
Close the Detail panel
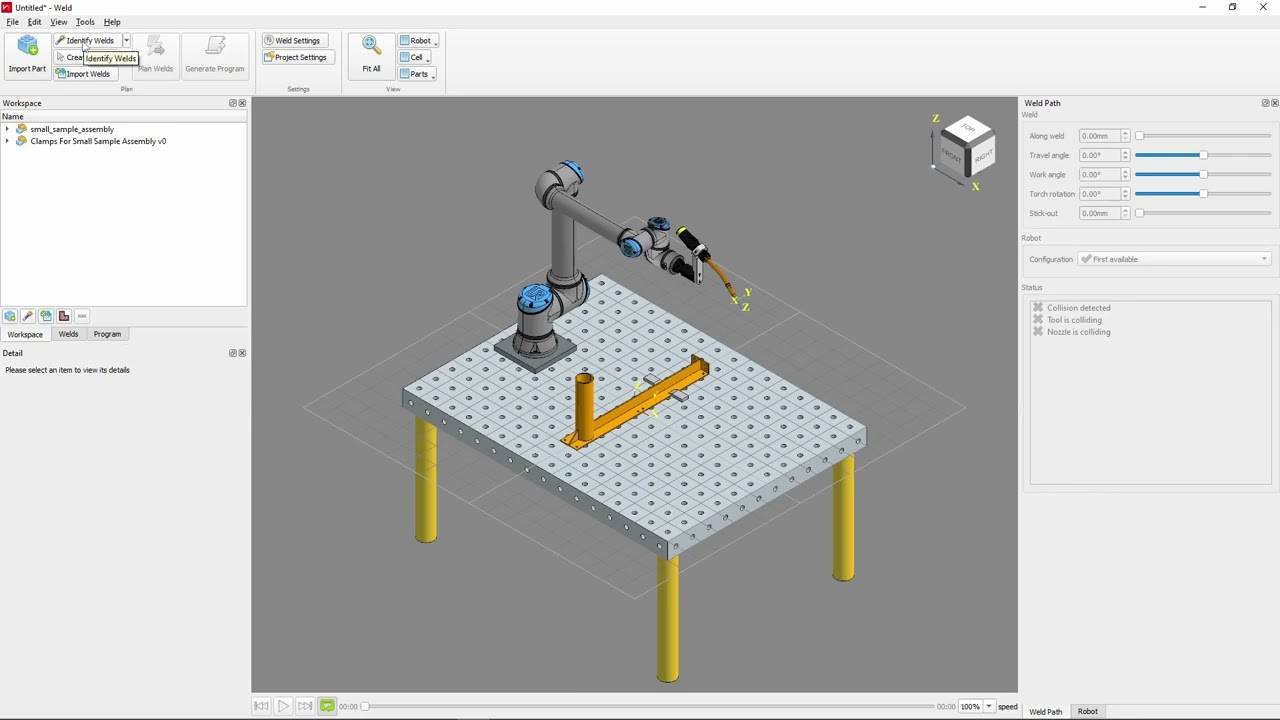coord(242,353)
